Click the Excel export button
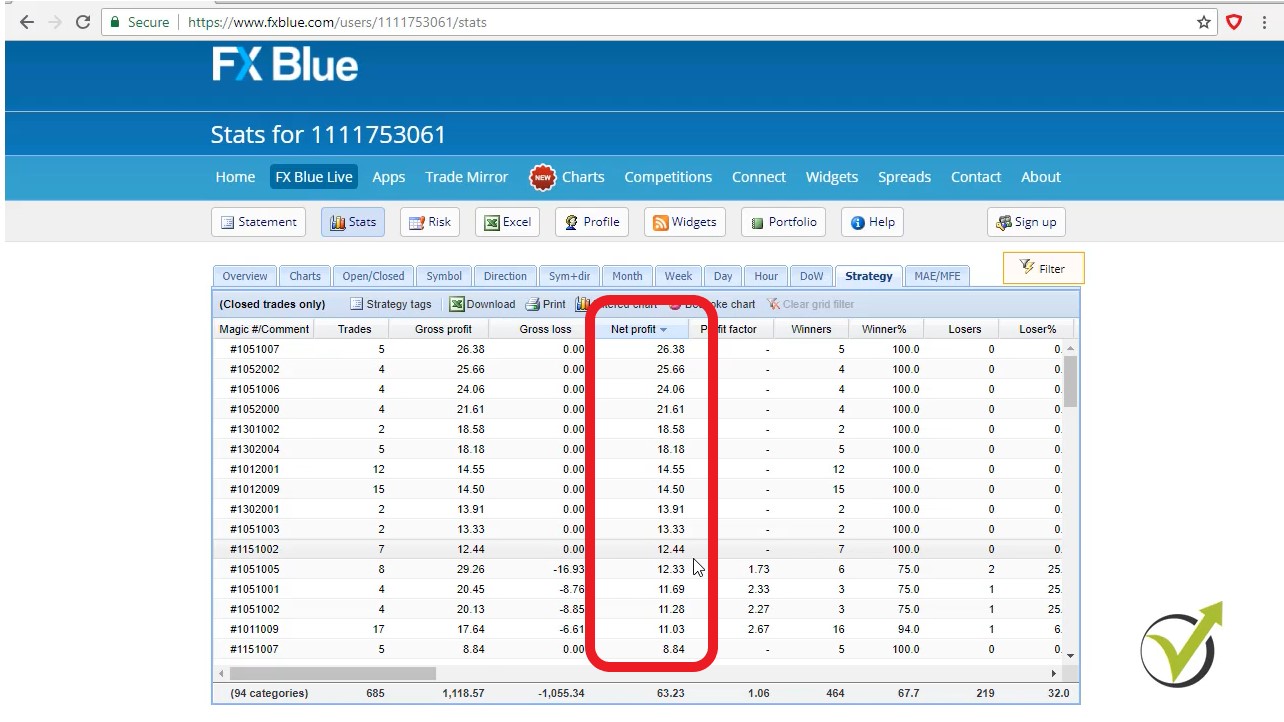 coord(507,222)
